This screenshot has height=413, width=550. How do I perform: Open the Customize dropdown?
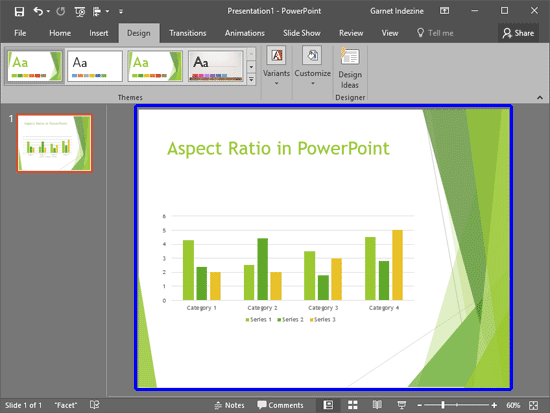[313, 83]
